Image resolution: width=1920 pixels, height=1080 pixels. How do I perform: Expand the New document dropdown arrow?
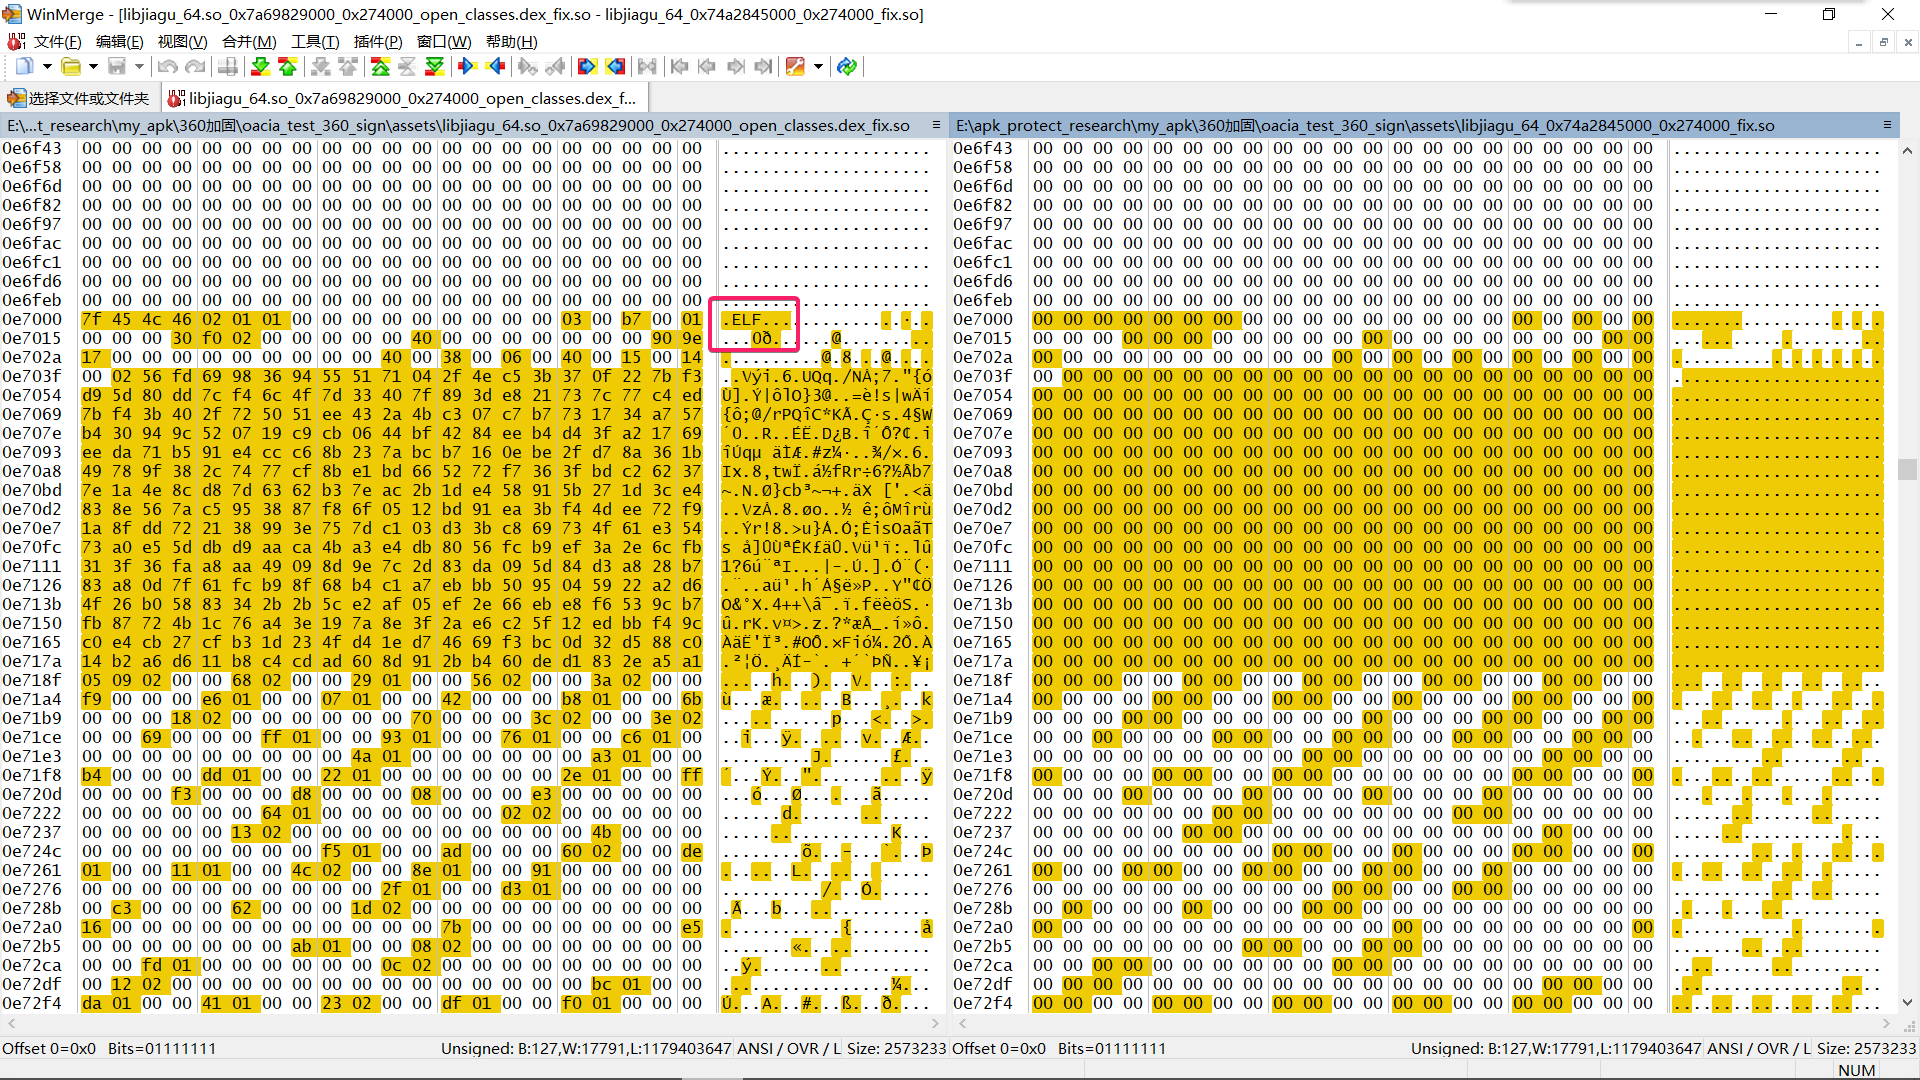[x=47, y=67]
